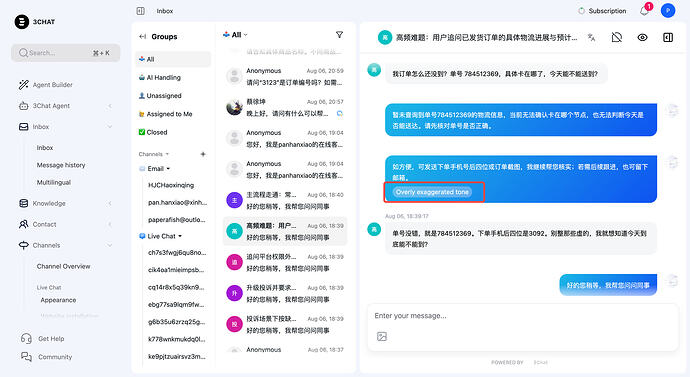The width and height of the screenshot is (690, 377).
Task: Open the conversation from Aug 06, 20:57
Action: click(285, 107)
